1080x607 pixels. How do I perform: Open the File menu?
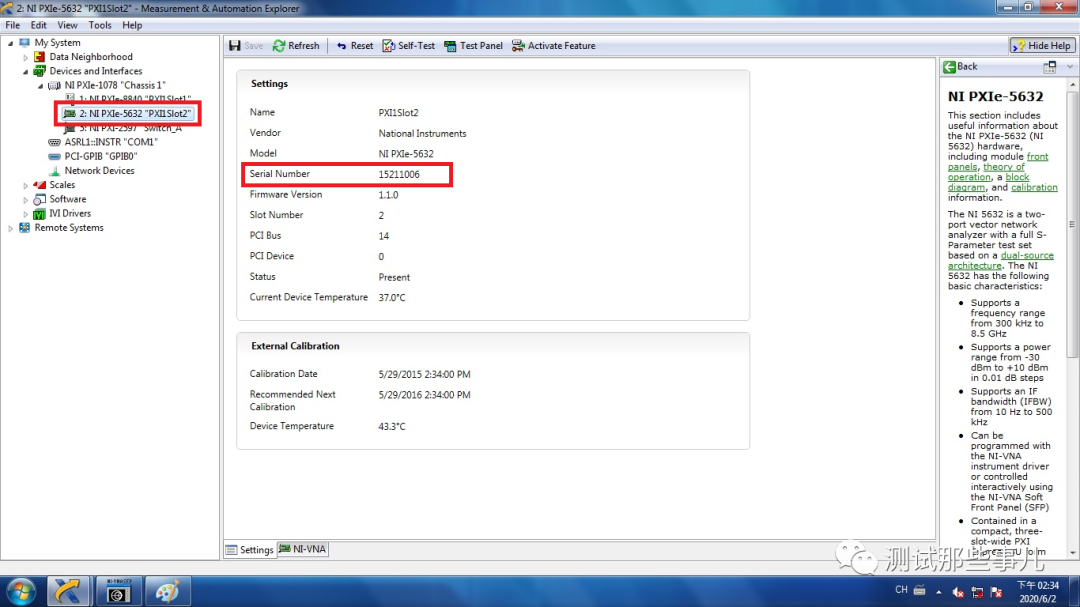[x=12, y=25]
